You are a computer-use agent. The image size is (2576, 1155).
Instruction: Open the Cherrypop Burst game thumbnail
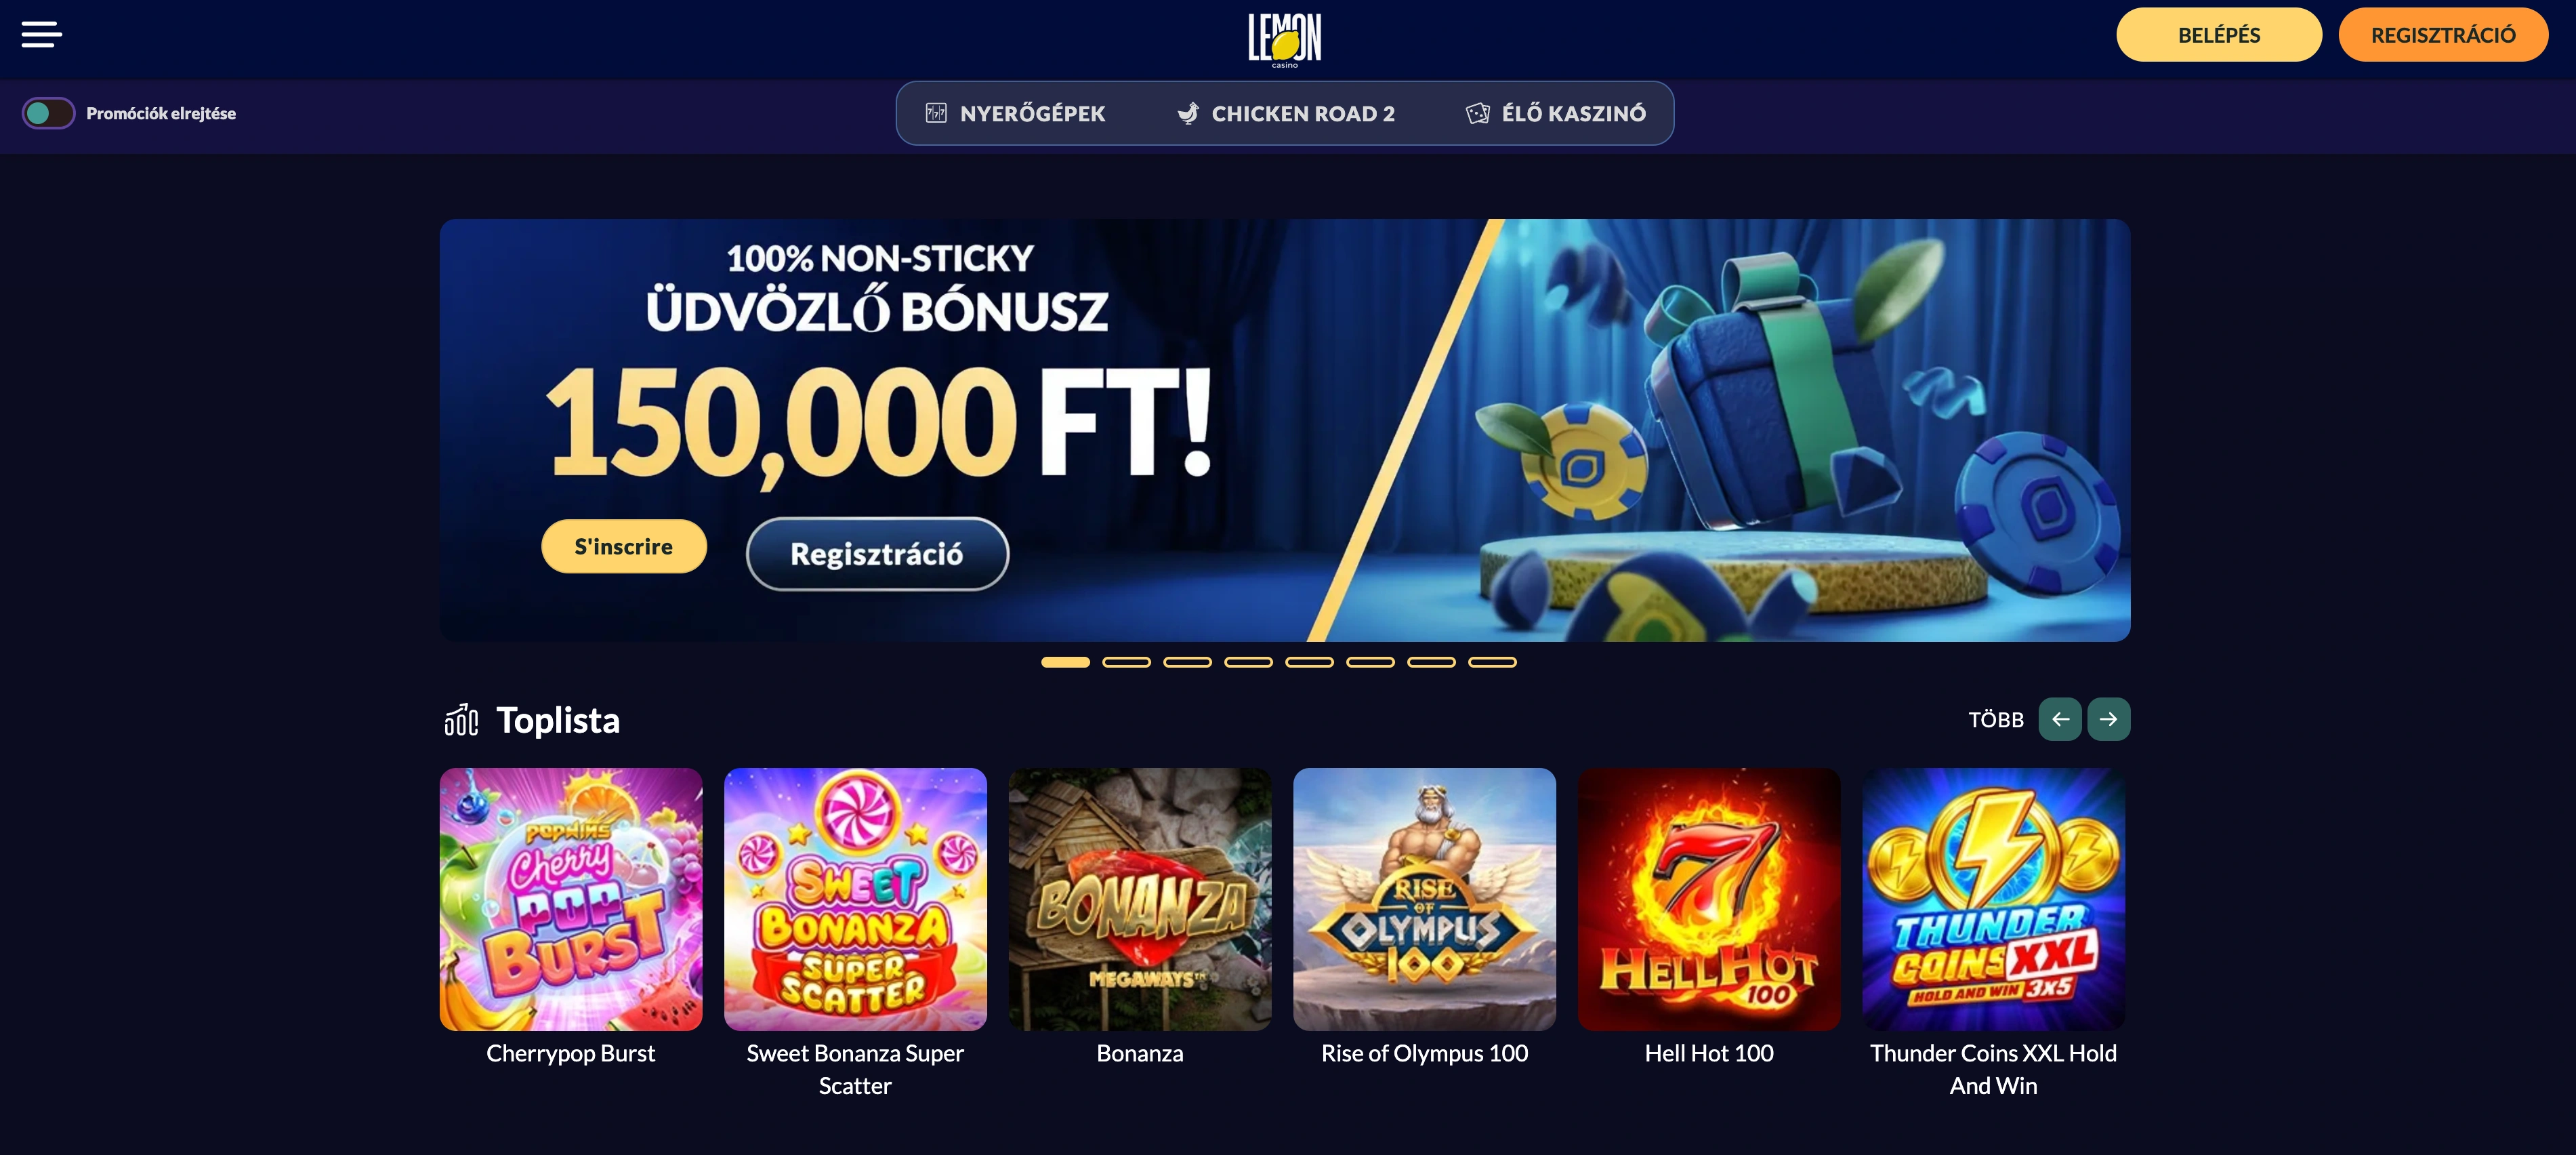coord(571,899)
